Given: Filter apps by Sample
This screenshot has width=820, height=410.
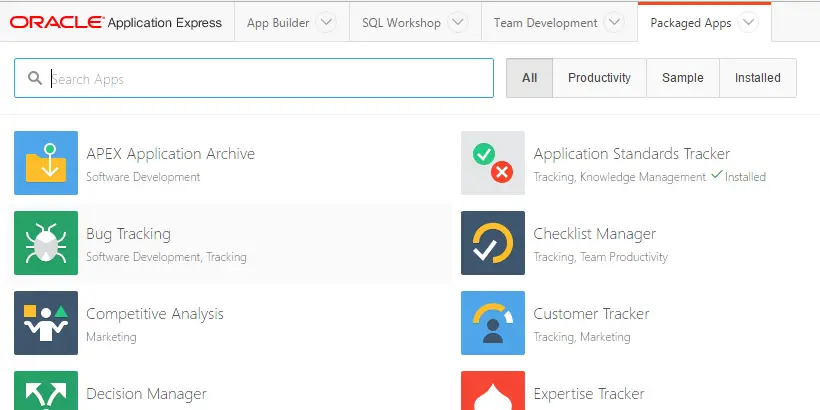Looking at the screenshot, I should pyautogui.click(x=682, y=78).
